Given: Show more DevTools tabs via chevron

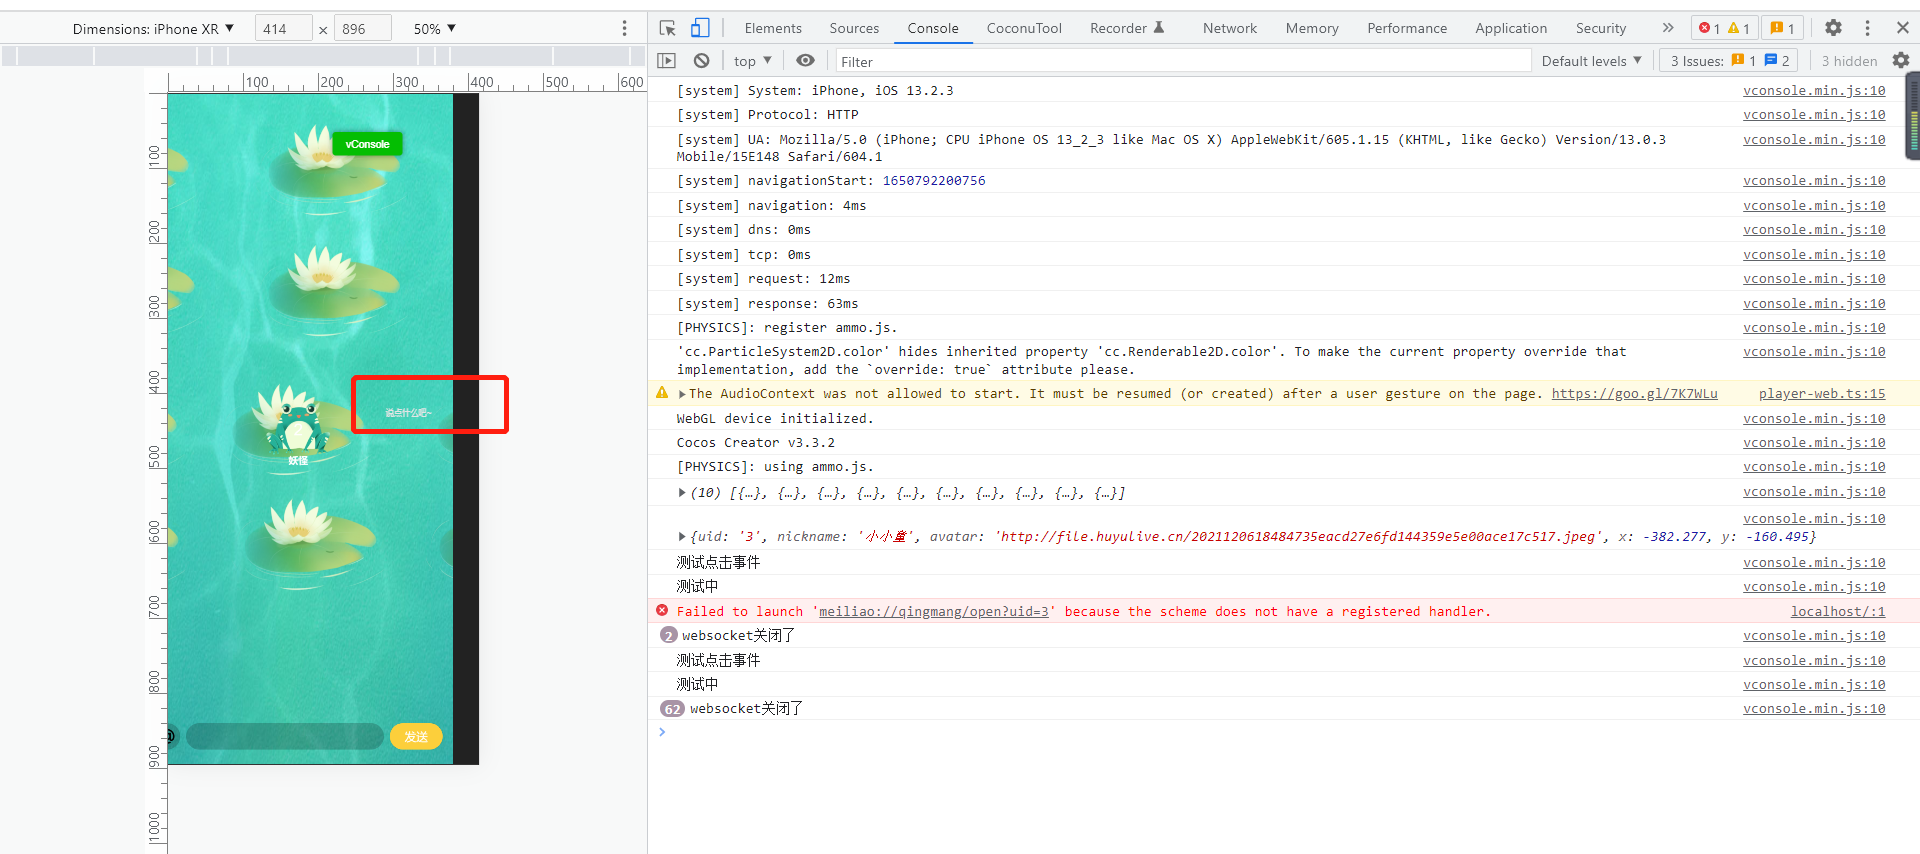Looking at the screenshot, I should tap(1667, 28).
